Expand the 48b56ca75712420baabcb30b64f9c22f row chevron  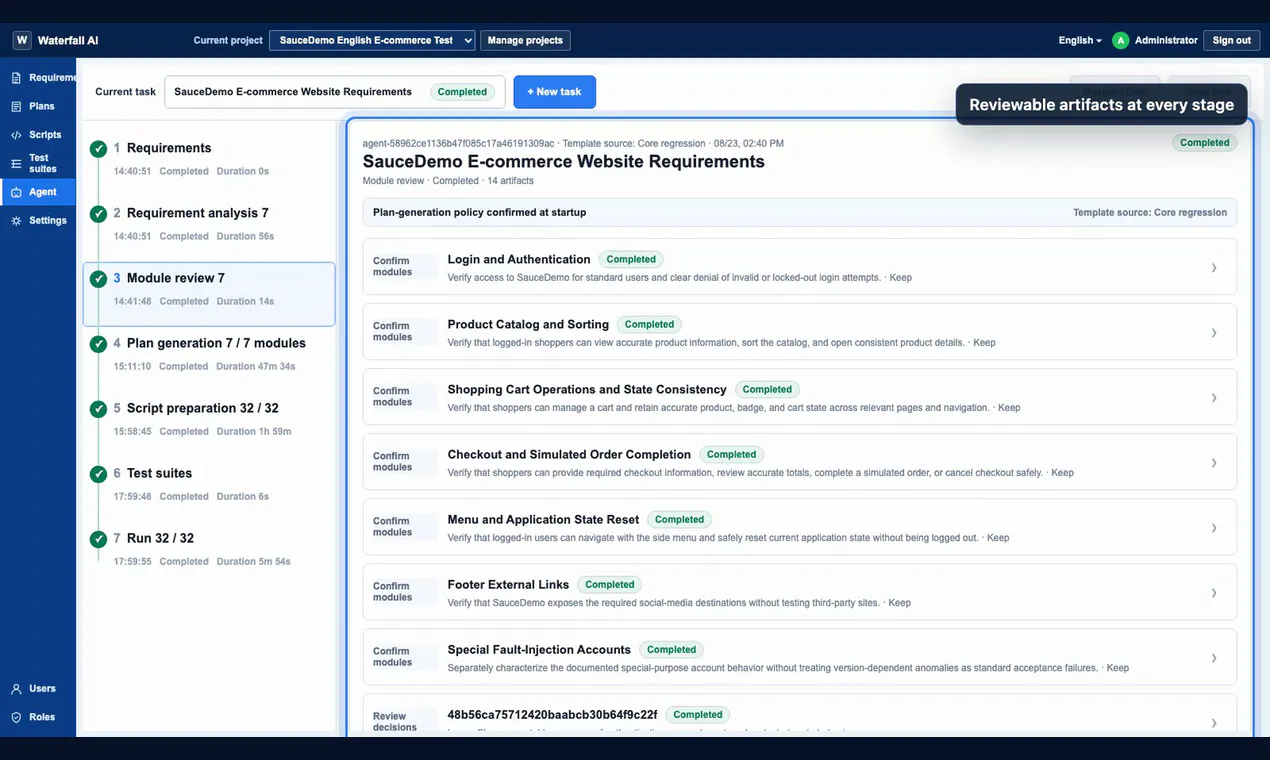[x=1214, y=723]
